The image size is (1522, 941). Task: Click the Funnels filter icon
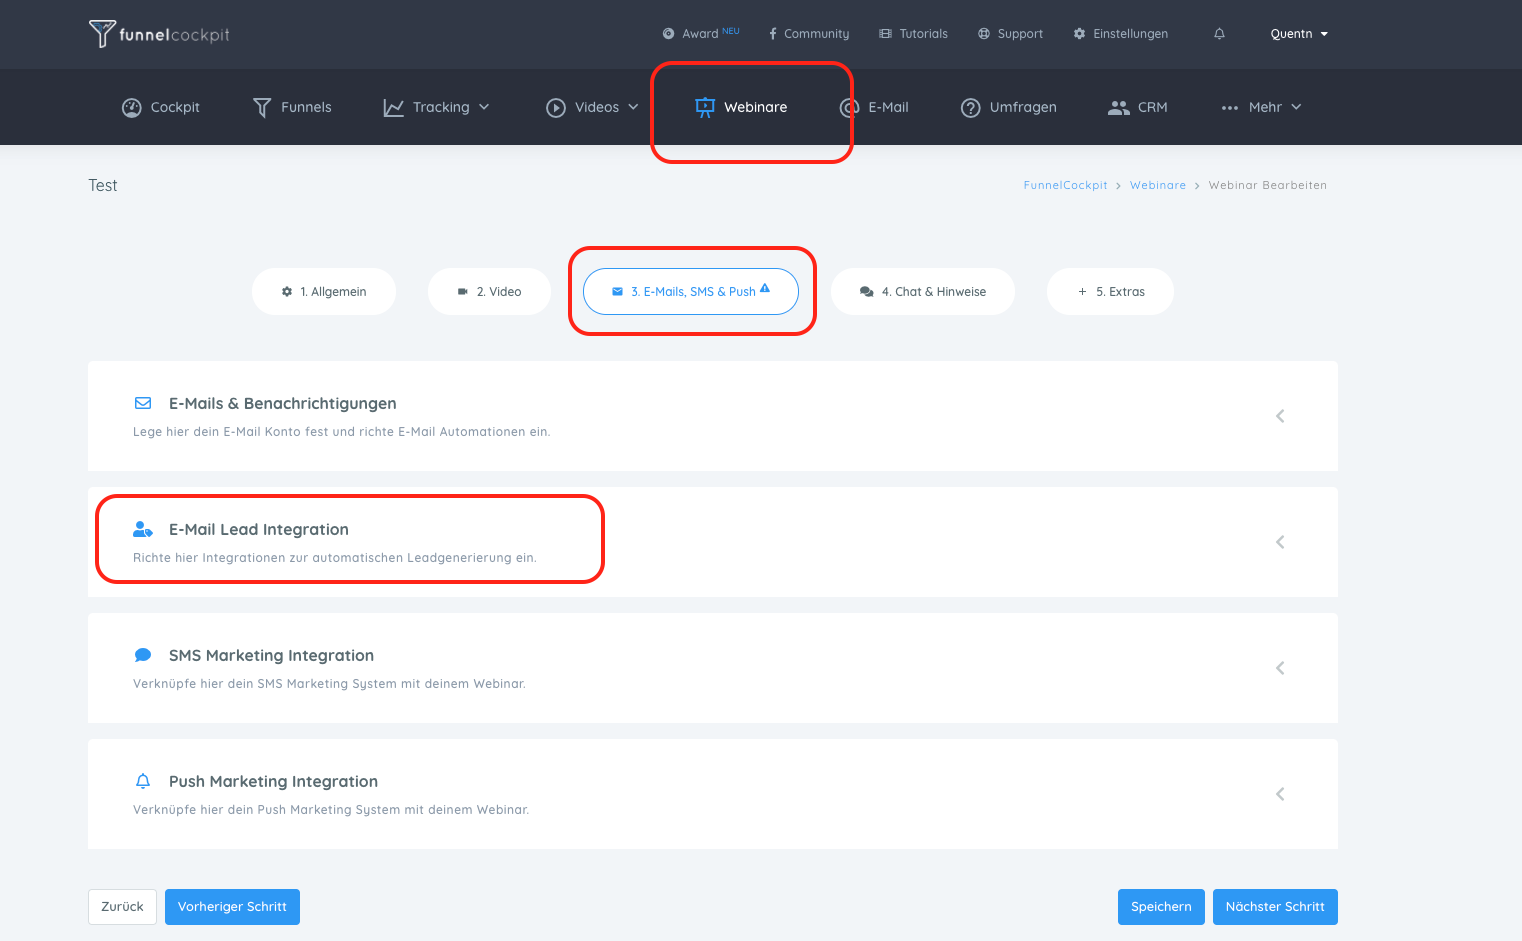(262, 108)
